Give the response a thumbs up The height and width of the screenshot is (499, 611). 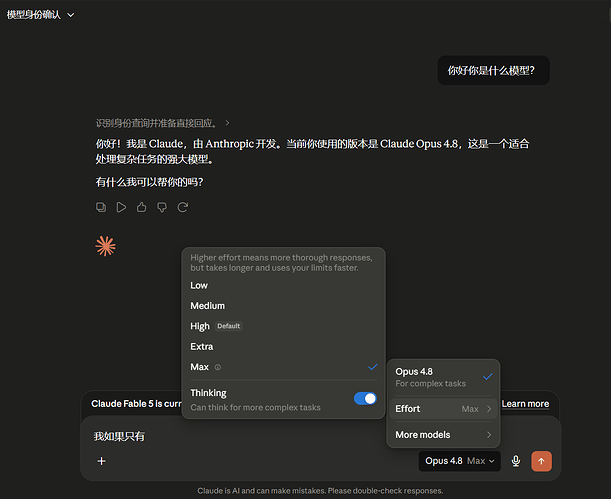click(x=141, y=207)
